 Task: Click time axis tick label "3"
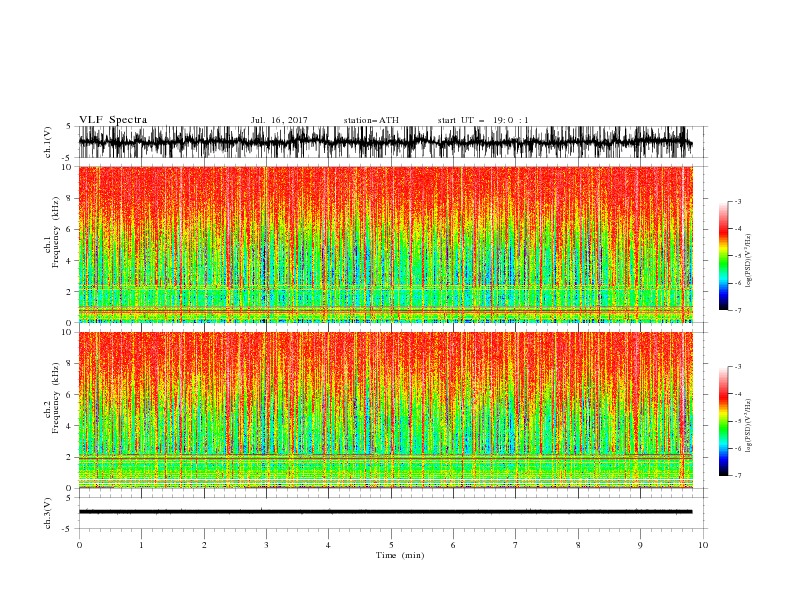pyautogui.click(x=266, y=545)
